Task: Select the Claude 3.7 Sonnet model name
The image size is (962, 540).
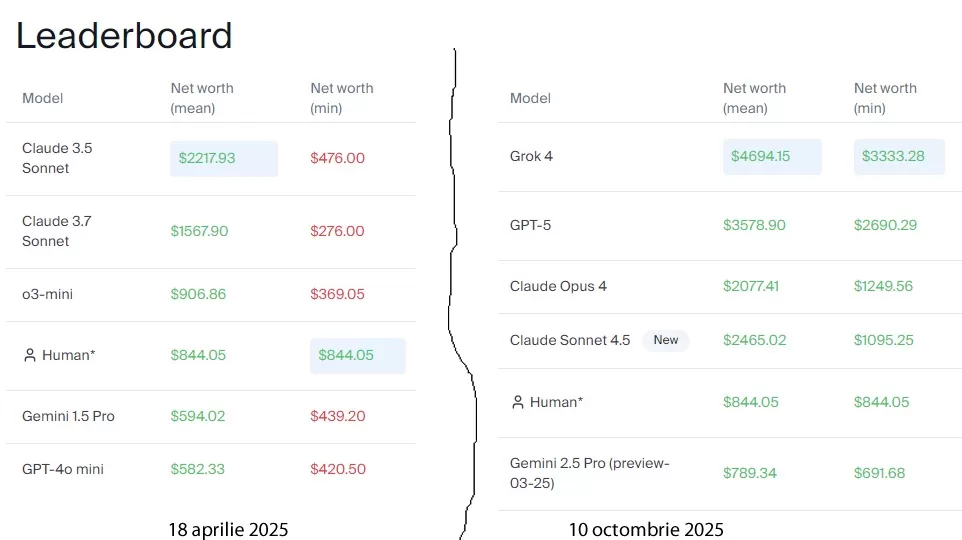Action: [x=57, y=231]
